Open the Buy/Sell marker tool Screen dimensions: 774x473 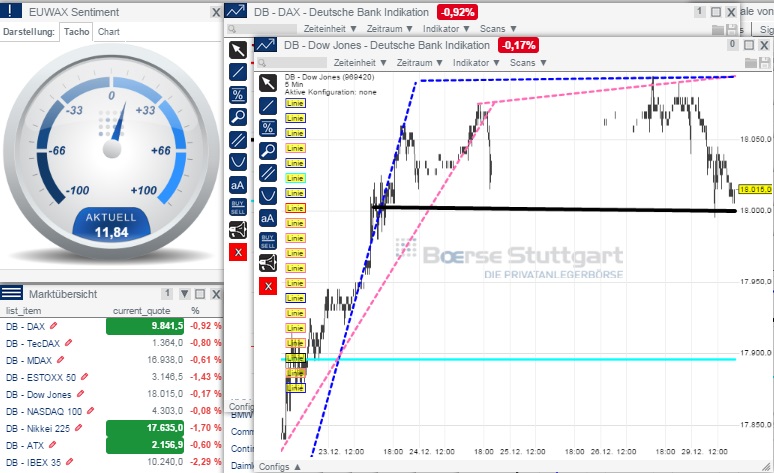[x=267, y=240]
